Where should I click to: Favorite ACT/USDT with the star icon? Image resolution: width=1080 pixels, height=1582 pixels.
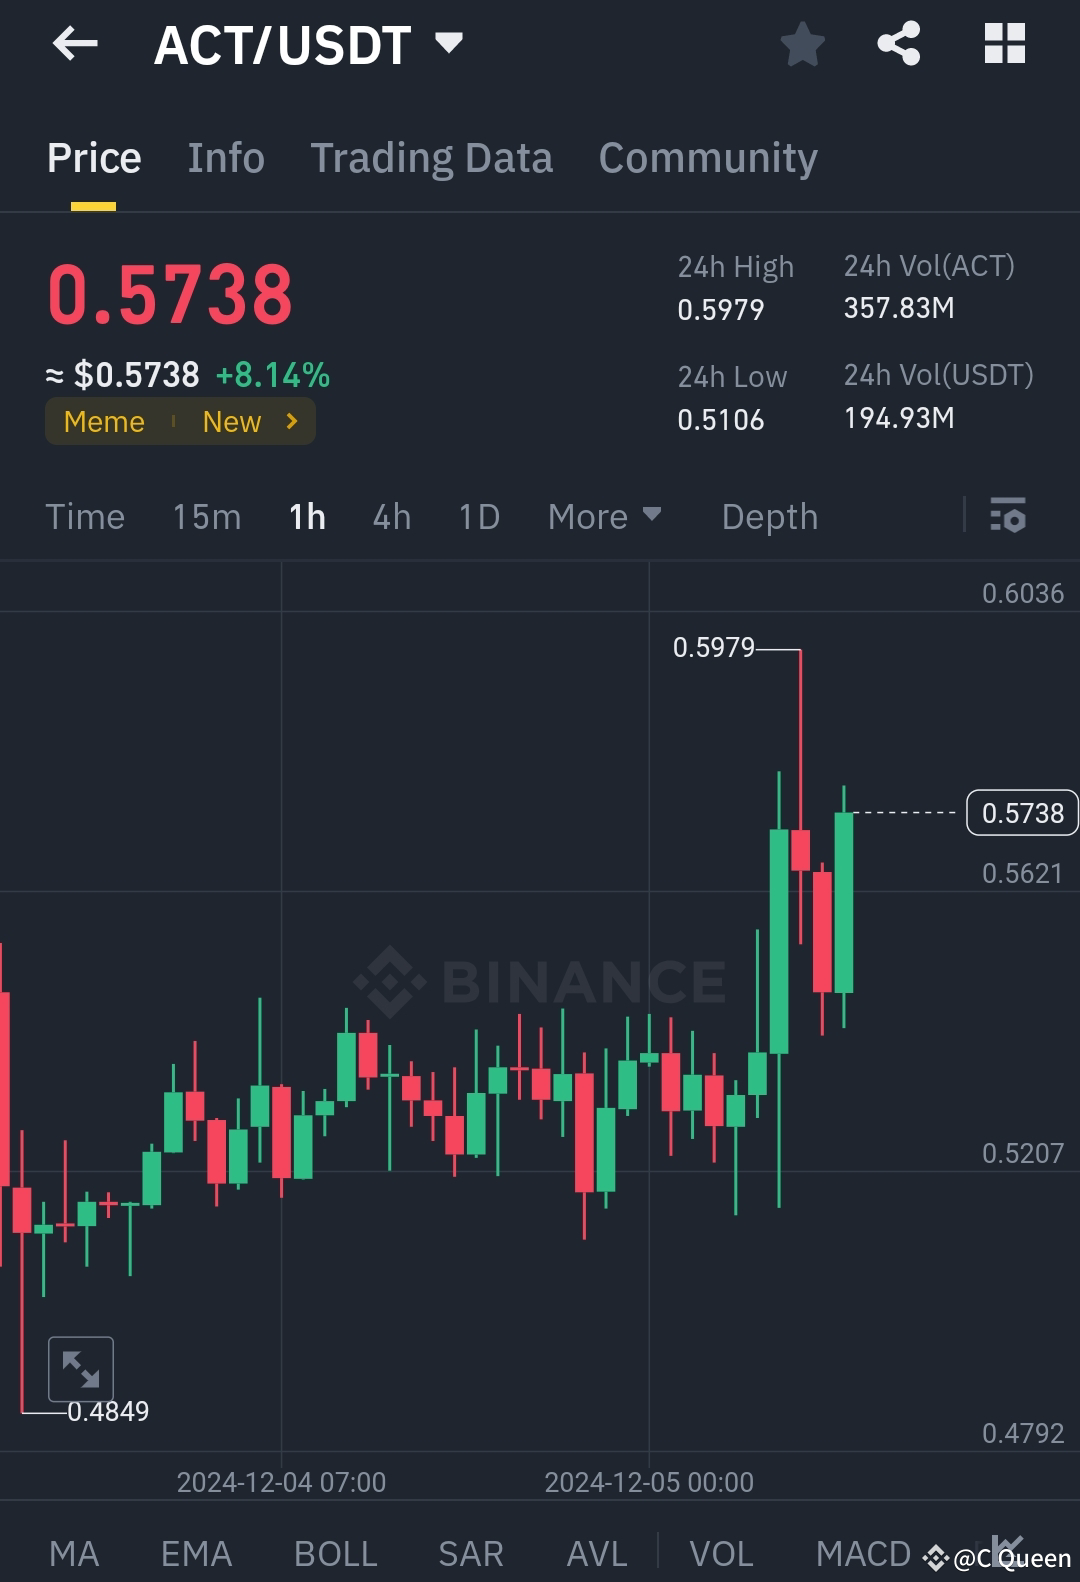pyautogui.click(x=802, y=43)
